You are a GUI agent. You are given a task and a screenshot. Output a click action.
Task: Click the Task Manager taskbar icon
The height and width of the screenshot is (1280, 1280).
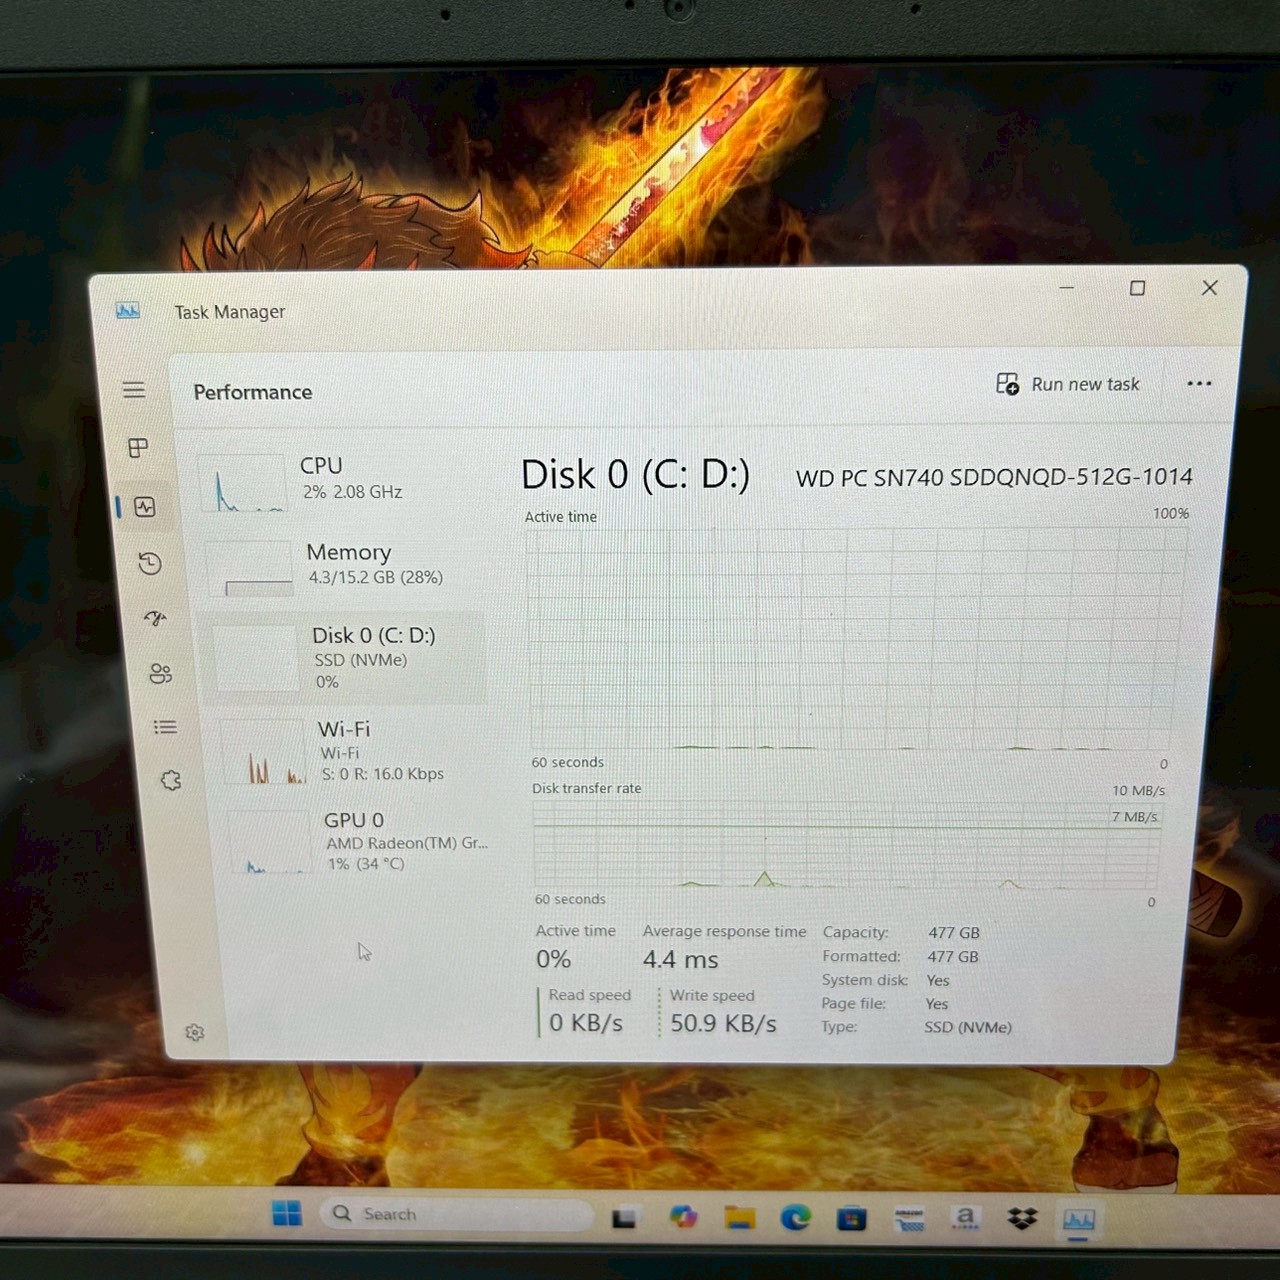coord(1078,1220)
